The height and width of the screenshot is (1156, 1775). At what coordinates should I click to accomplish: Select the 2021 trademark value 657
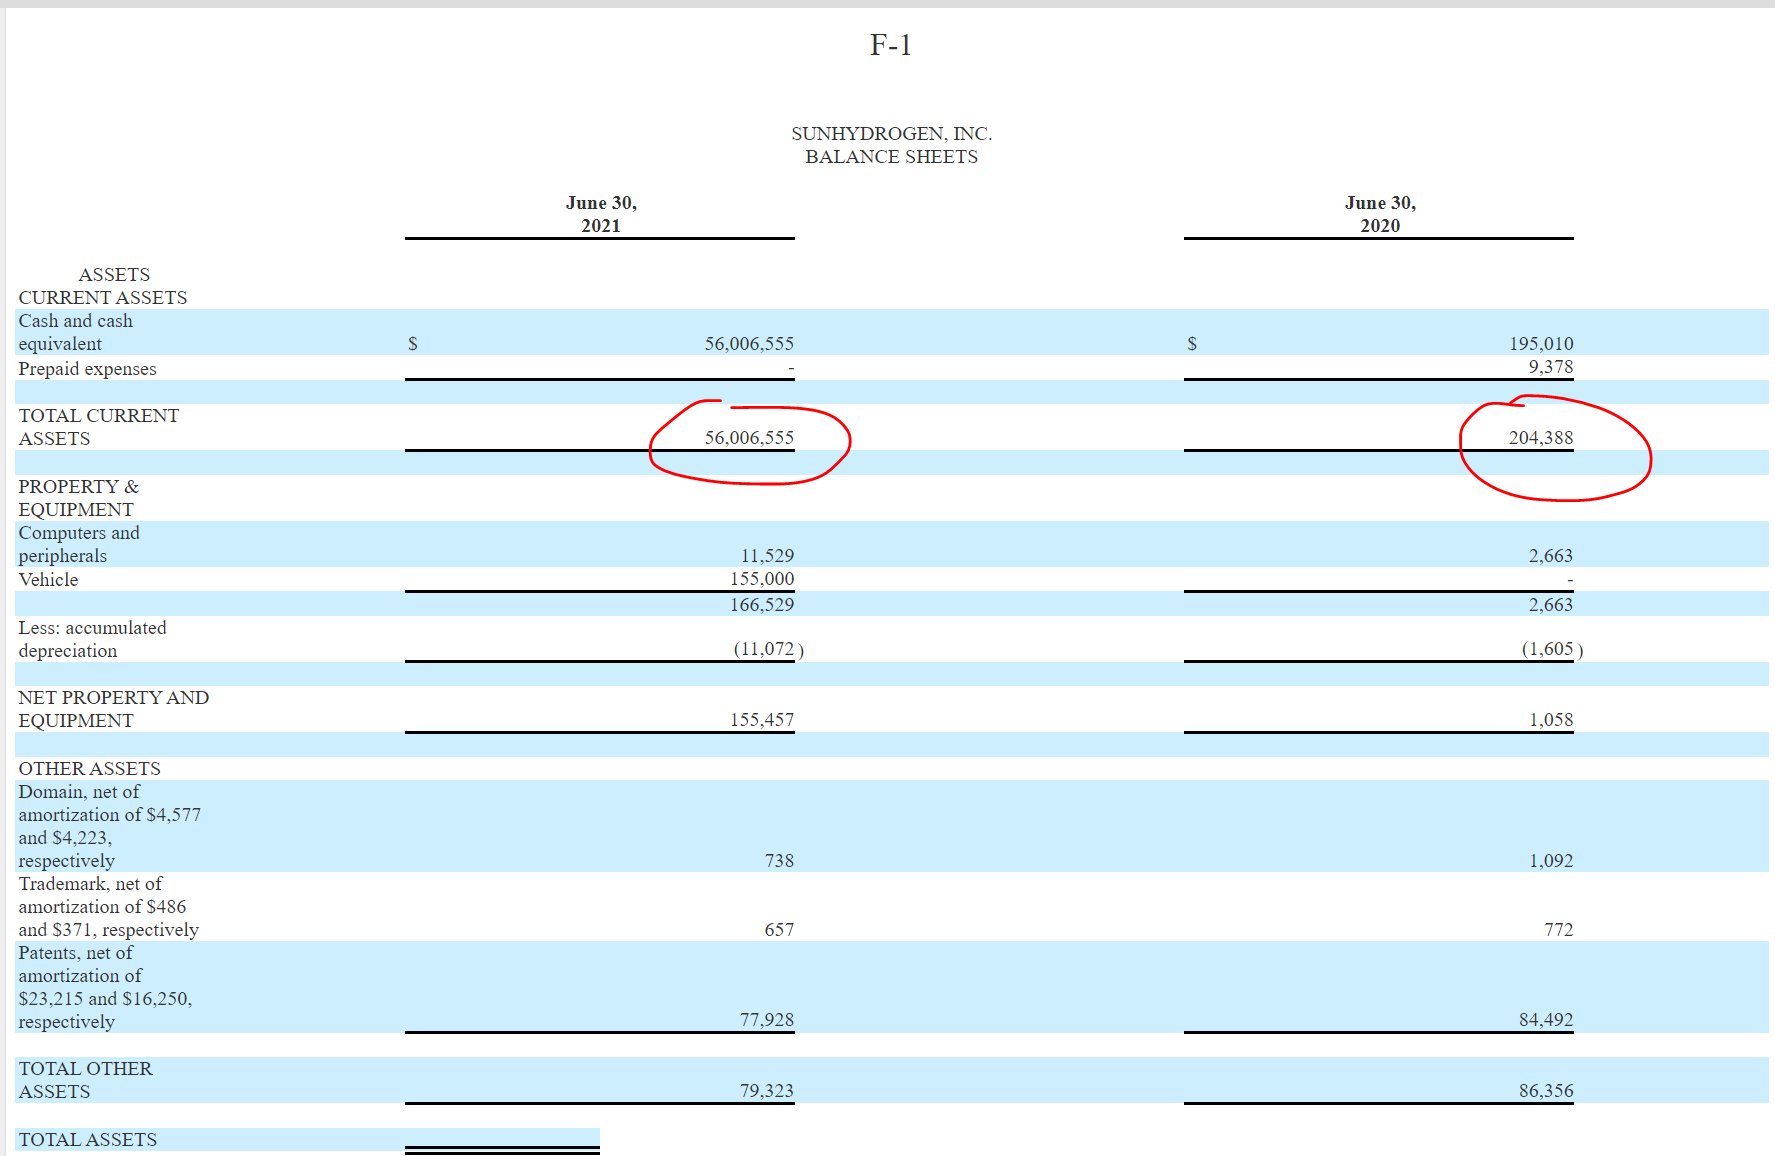point(779,929)
